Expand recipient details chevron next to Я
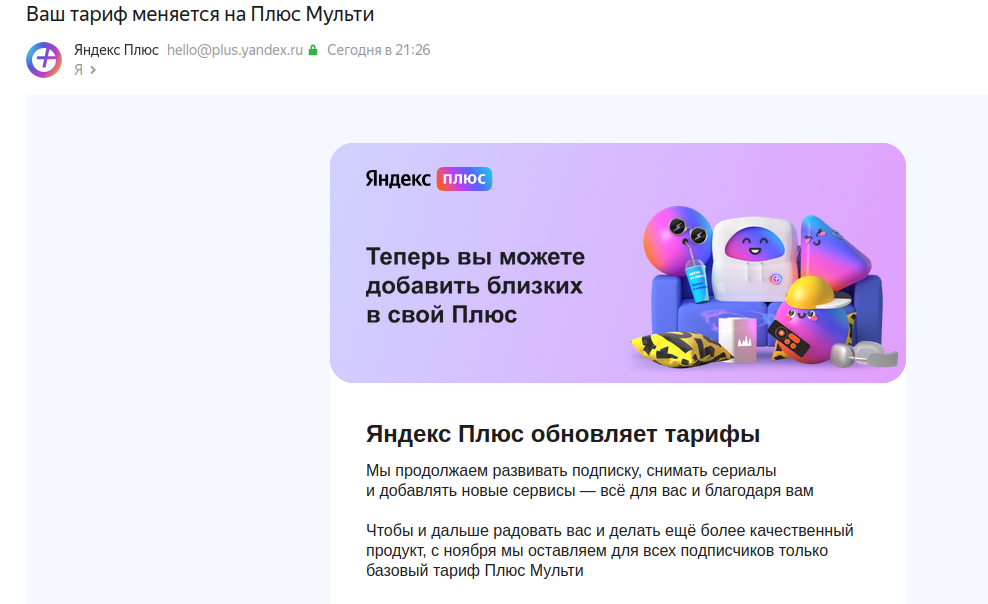The image size is (988, 604). click(93, 70)
